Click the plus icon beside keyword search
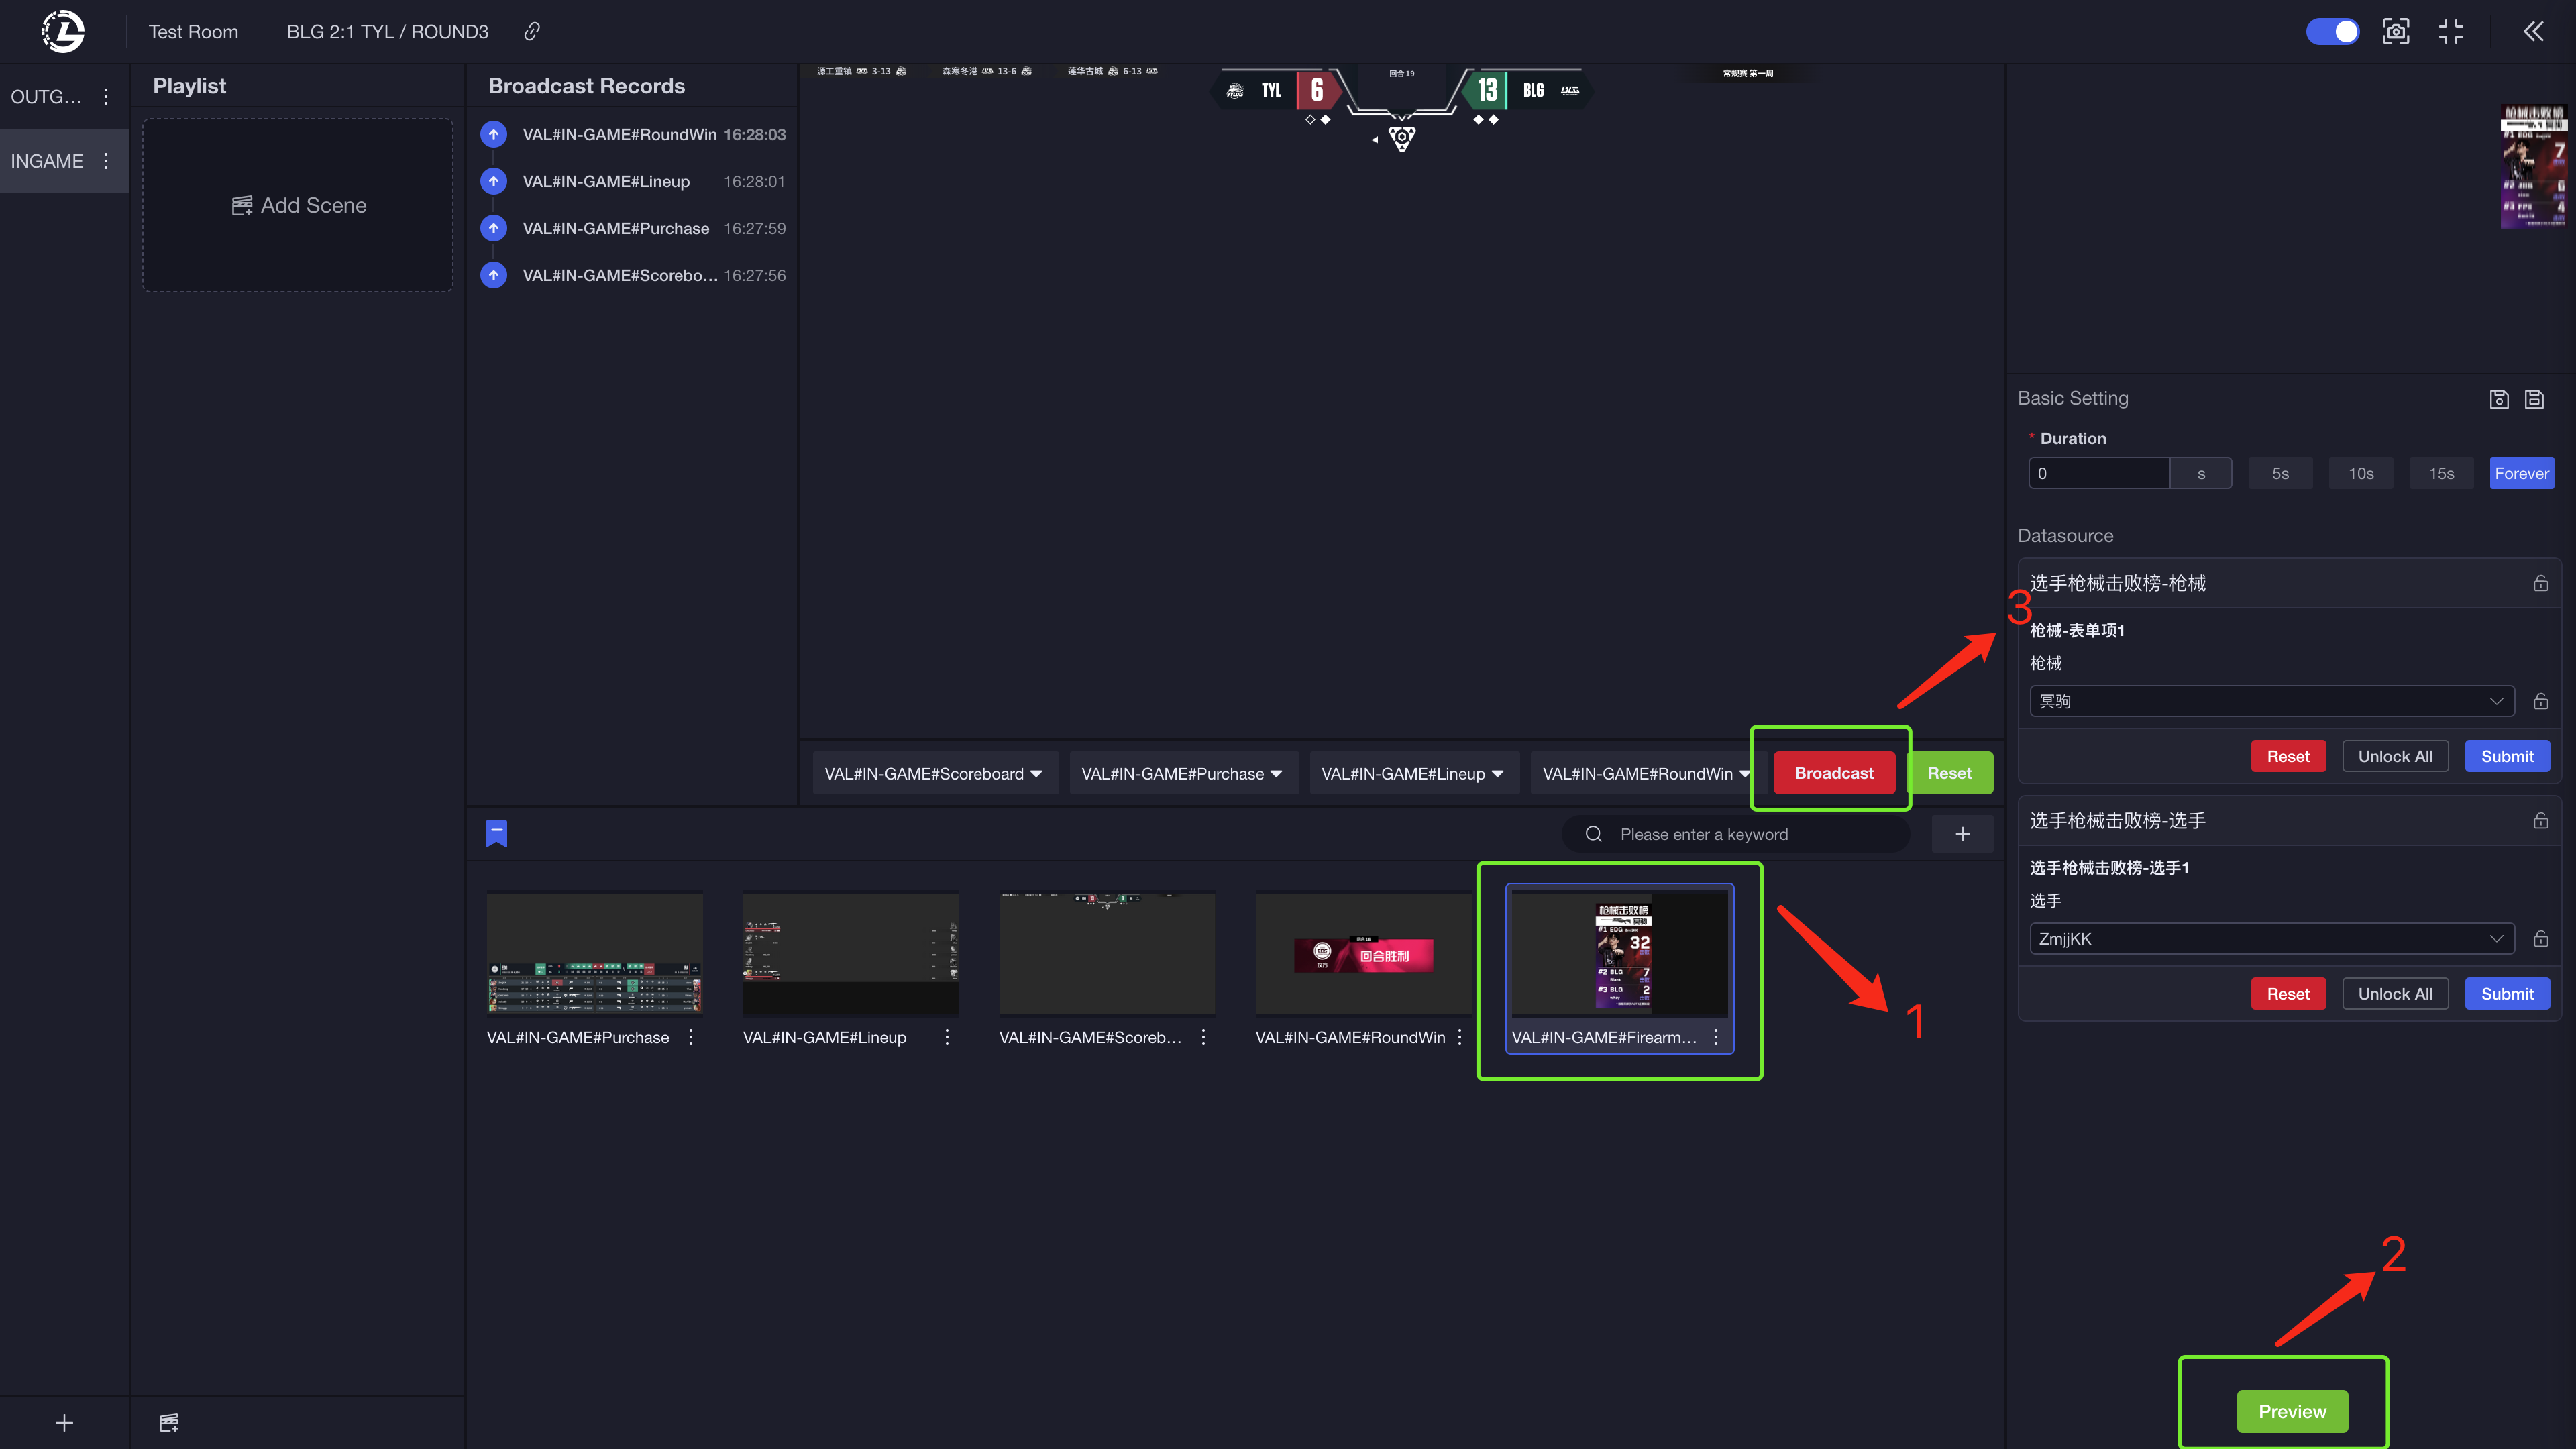Screen dimensions: 2576x1449 [1962, 834]
